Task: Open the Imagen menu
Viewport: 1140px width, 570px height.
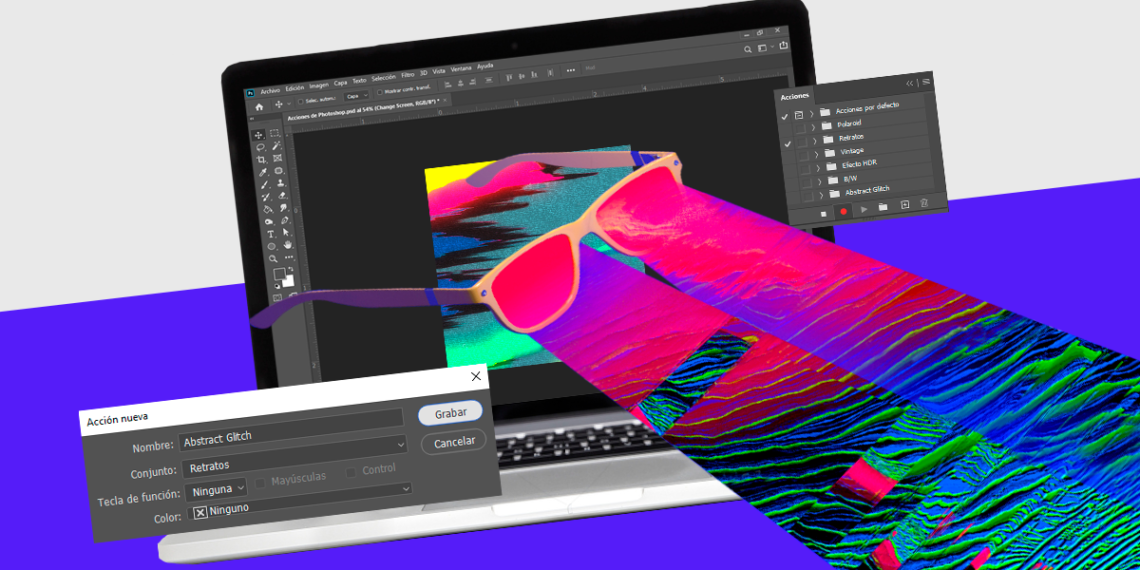Action: pos(319,85)
